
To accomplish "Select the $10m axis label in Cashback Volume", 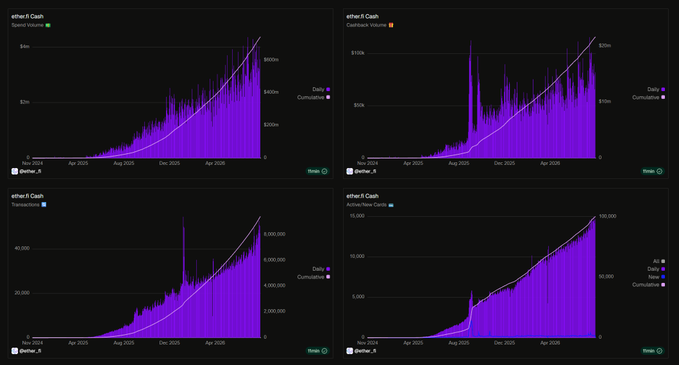I will (605, 101).
